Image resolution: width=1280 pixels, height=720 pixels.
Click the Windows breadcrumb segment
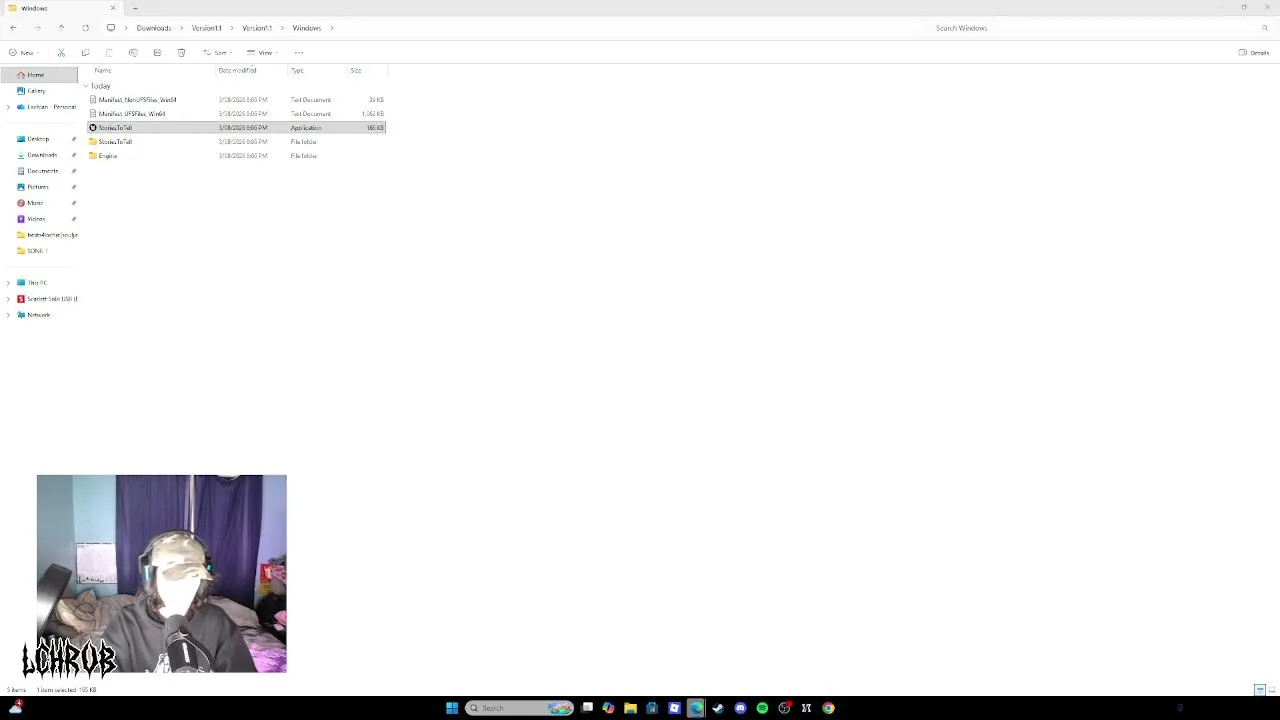click(307, 28)
